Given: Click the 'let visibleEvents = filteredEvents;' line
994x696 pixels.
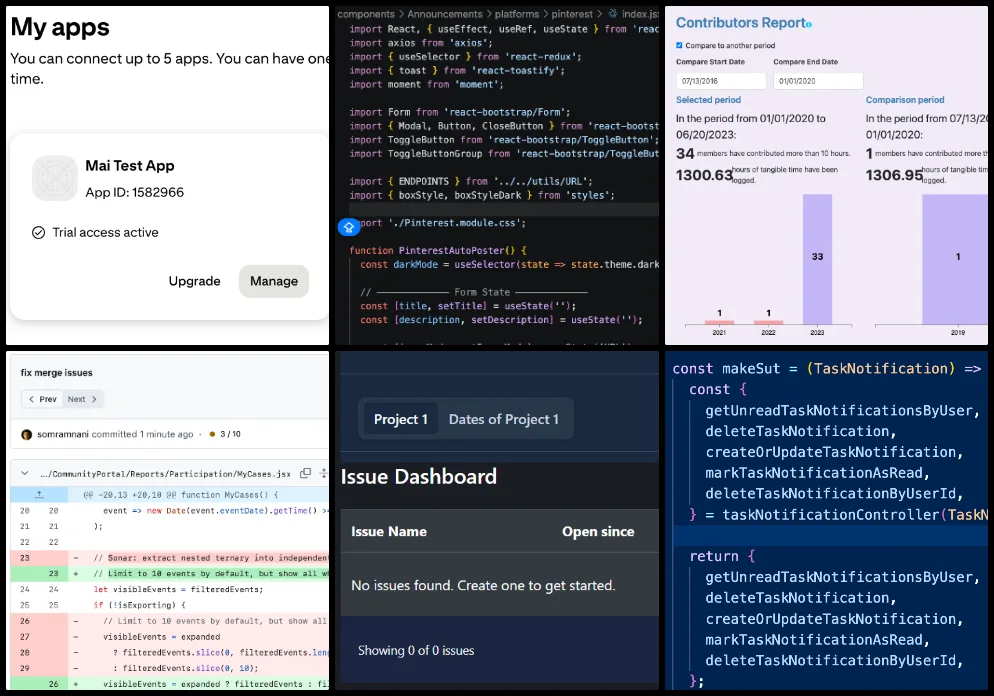Looking at the screenshot, I should point(178,590).
